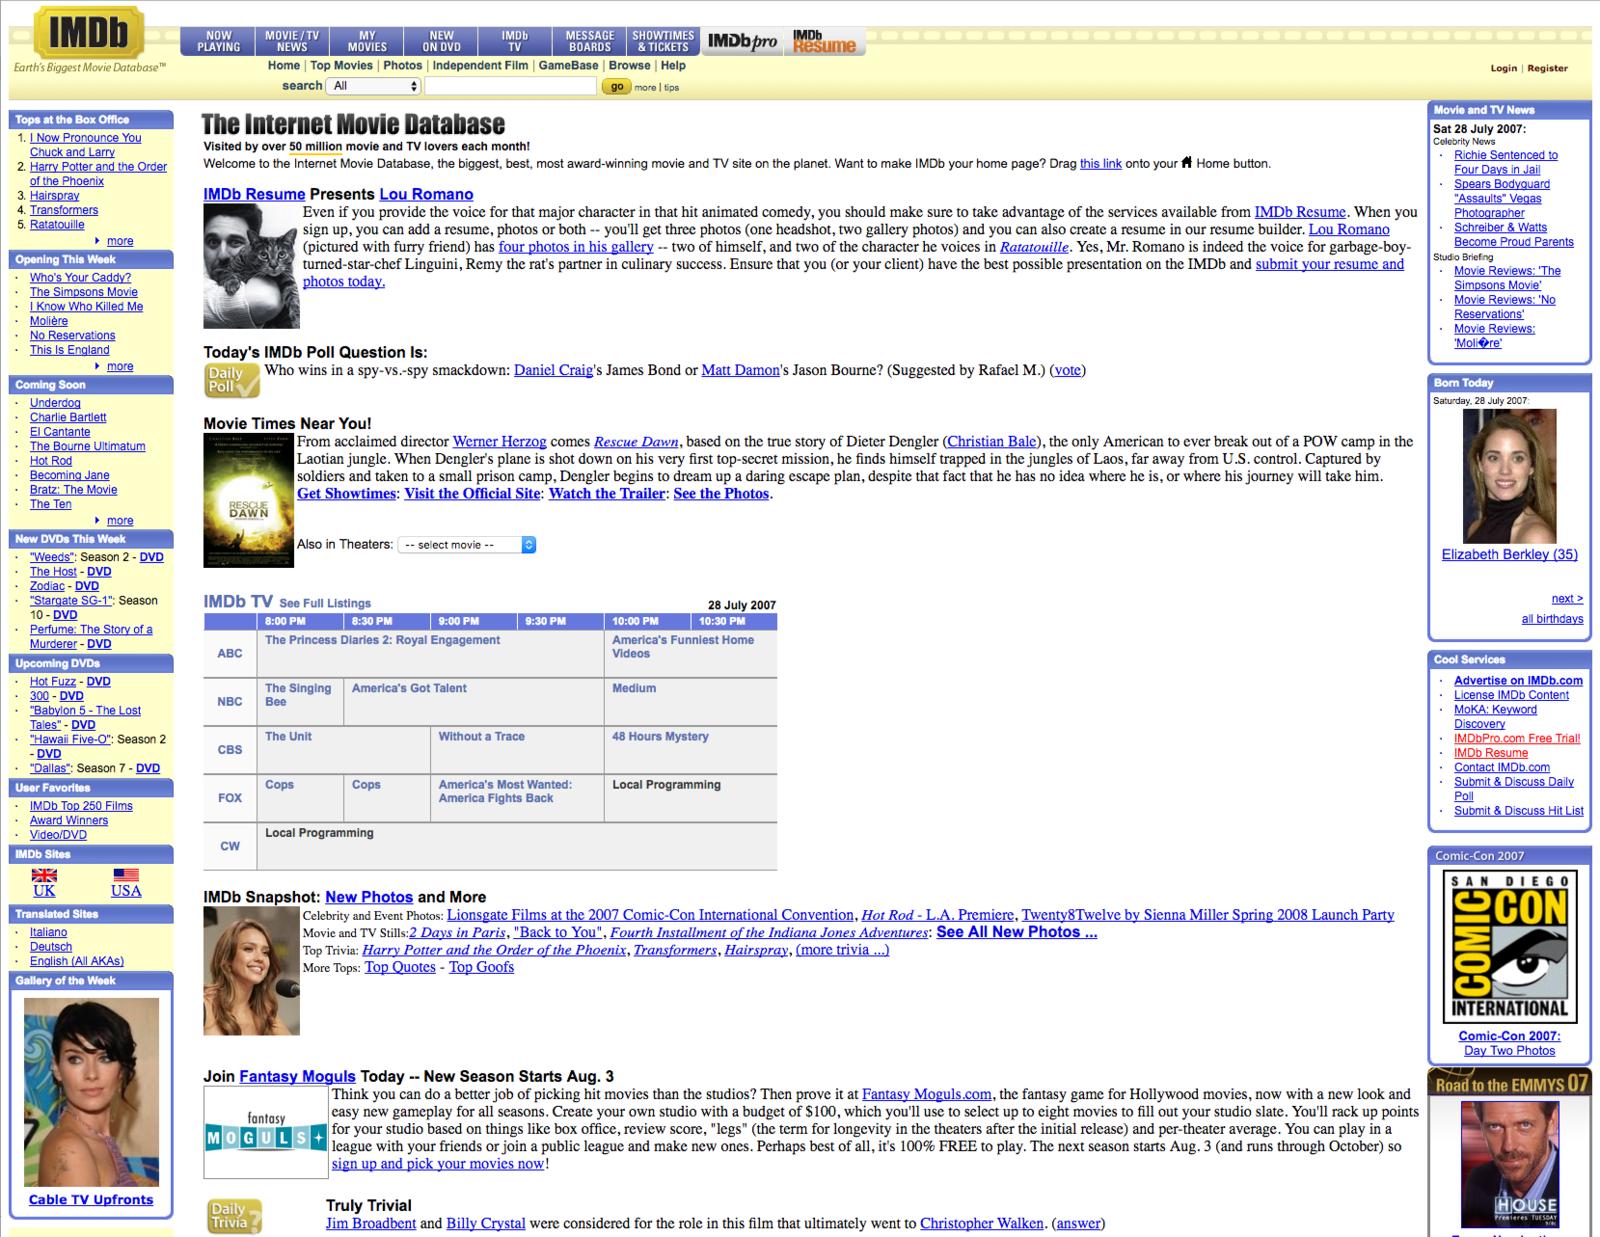This screenshot has width=1600, height=1237.
Task: Open the search category dropdown set to All
Action: pos(375,86)
